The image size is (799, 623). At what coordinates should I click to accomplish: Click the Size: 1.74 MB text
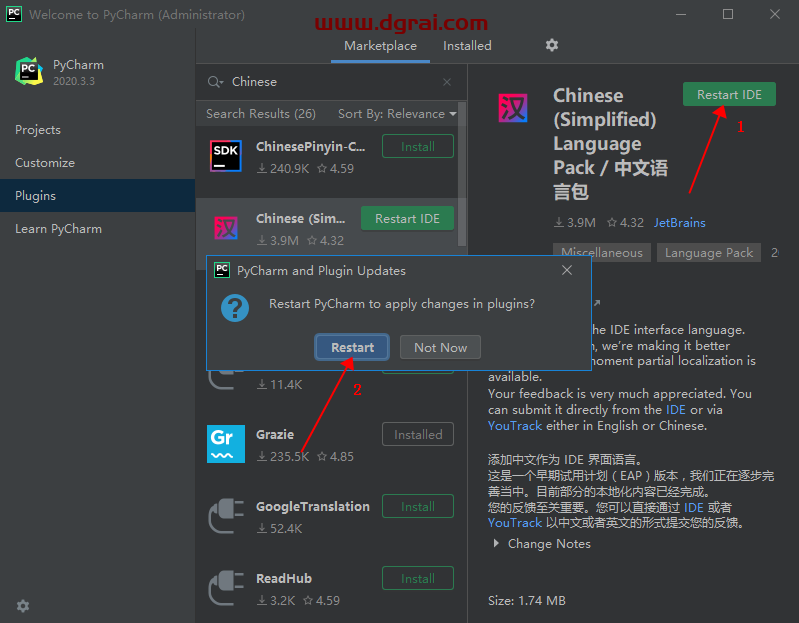[527, 601]
